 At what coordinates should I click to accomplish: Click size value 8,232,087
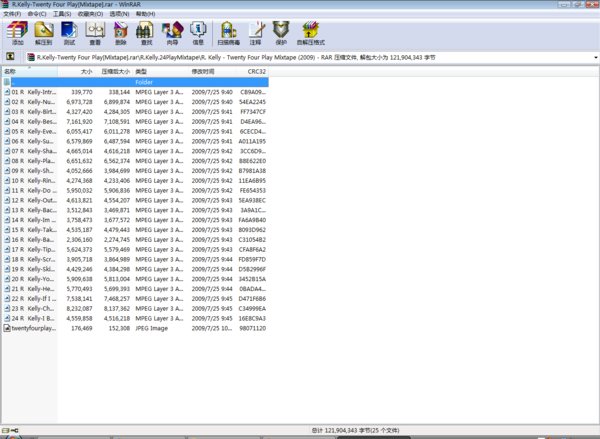point(79,308)
